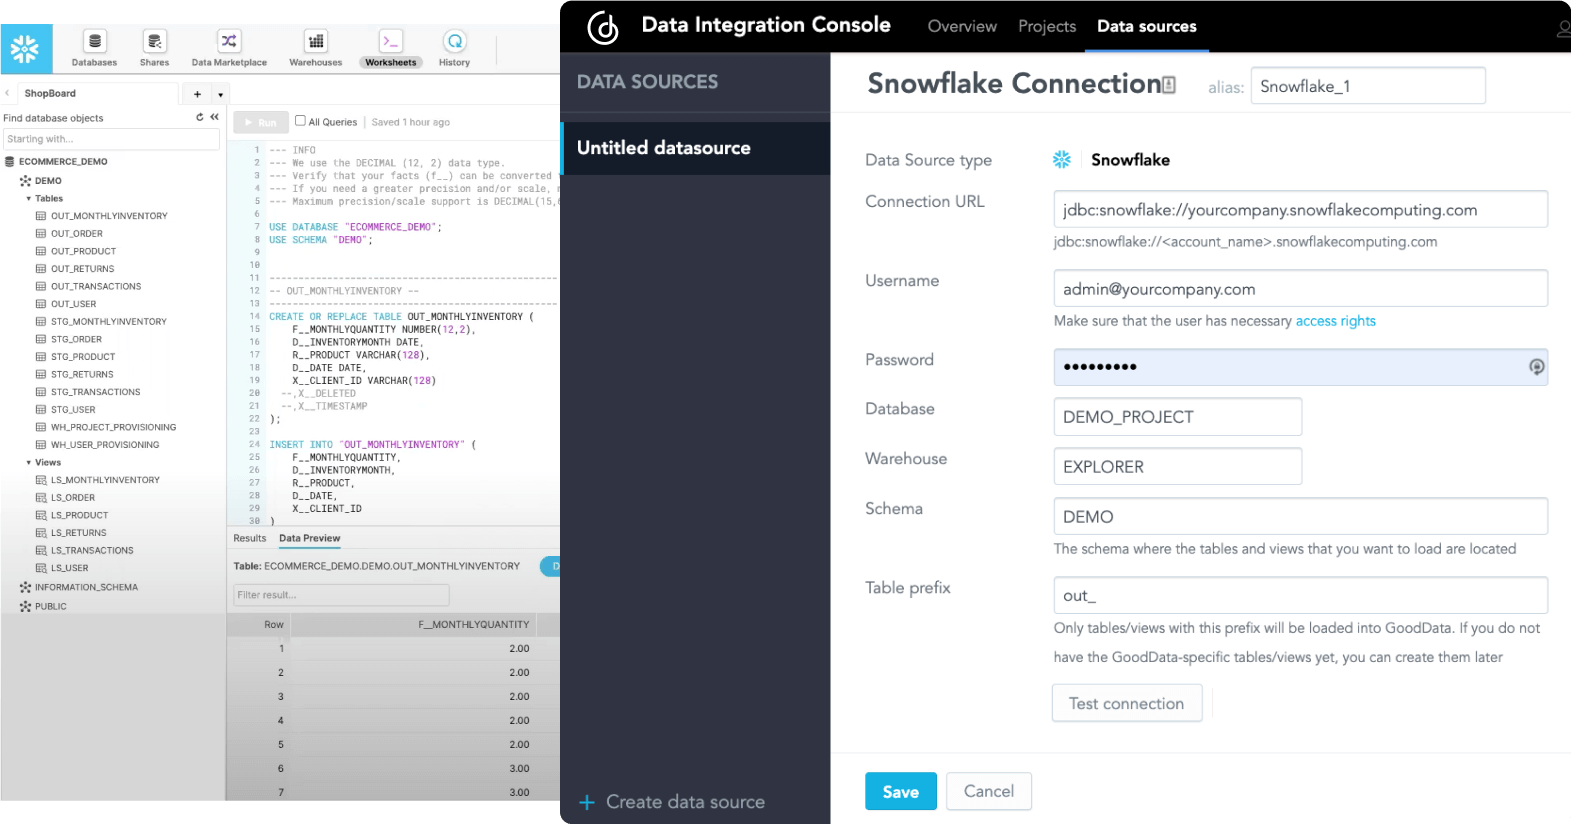Open Data Marketplace in Snowflake toolbar
The width and height of the screenshot is (1571, 824).
pyautogui.click(x=229, y=47)
